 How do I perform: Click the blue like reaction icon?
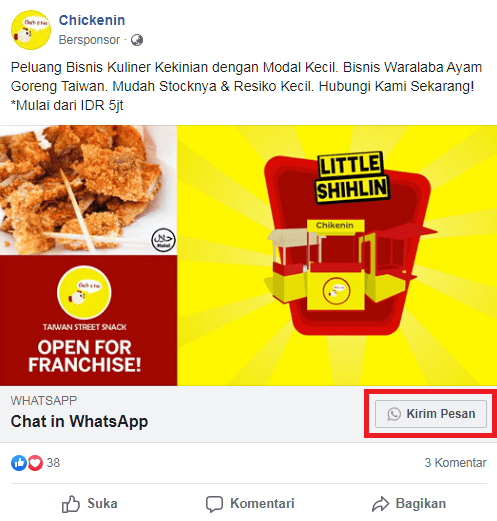19,463
